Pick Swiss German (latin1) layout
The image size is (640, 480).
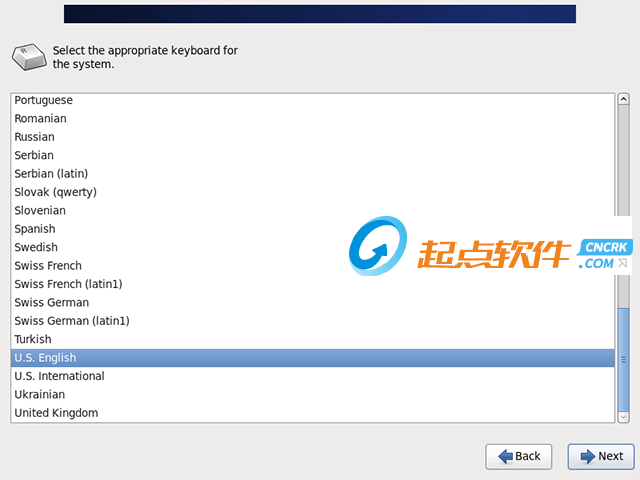(313, 321)
